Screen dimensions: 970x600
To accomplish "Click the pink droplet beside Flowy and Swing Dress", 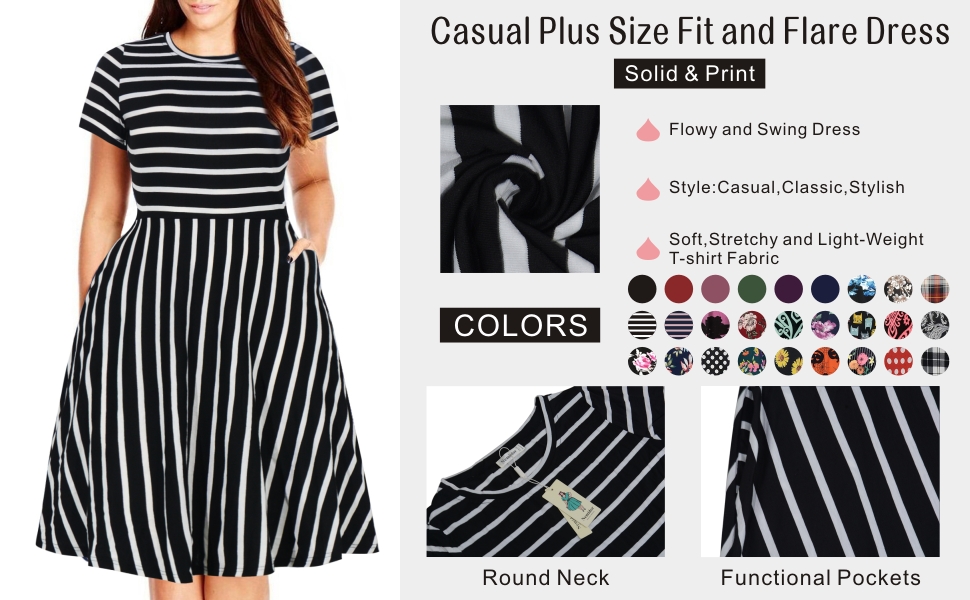I will pos(648,130).
